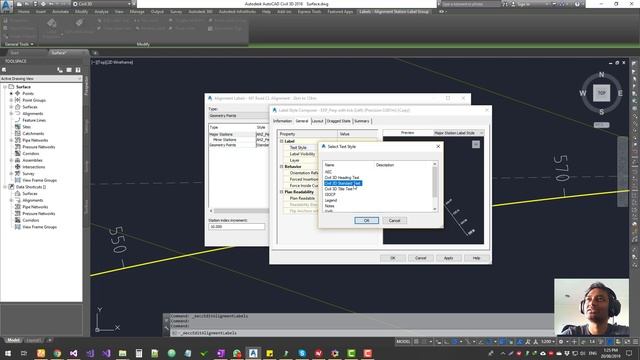
Task: Select the Notes text style
Action: 329,206
